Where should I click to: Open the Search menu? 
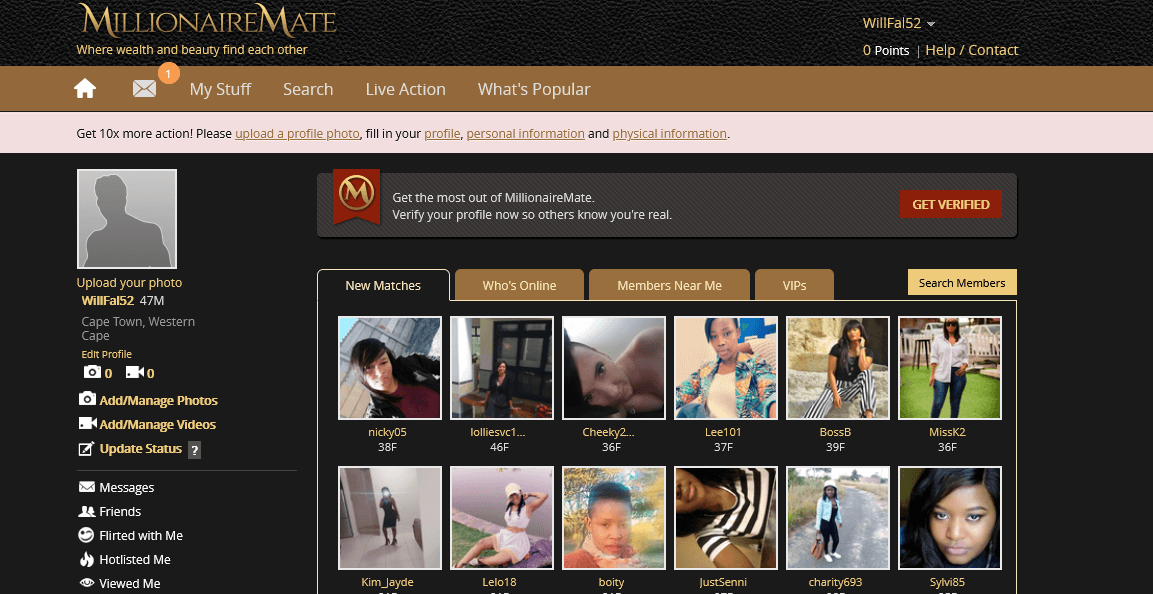pos(308,89)
